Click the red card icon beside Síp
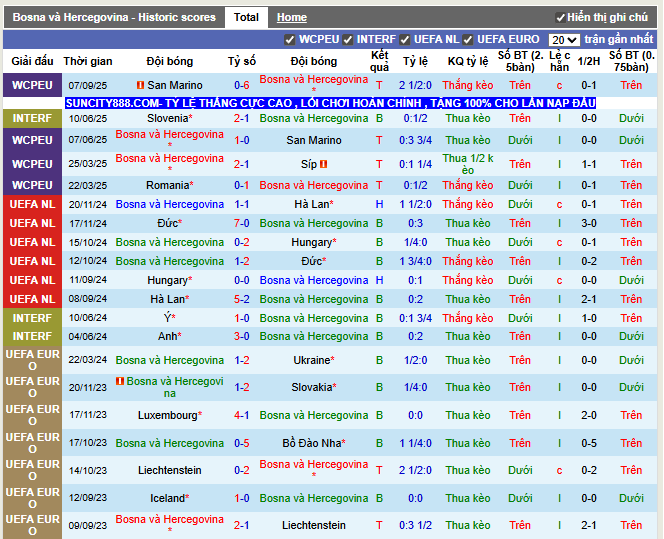 click(x=324, y=164)
